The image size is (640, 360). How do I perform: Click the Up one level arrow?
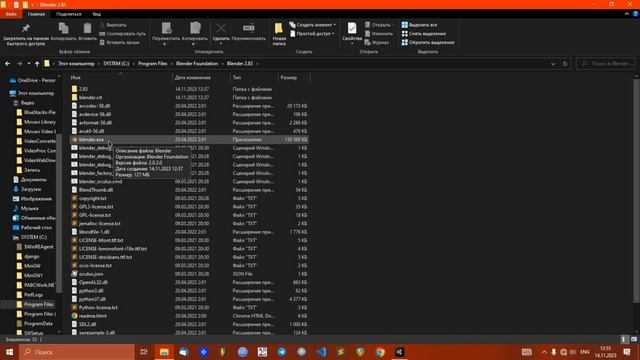point(37,64)
